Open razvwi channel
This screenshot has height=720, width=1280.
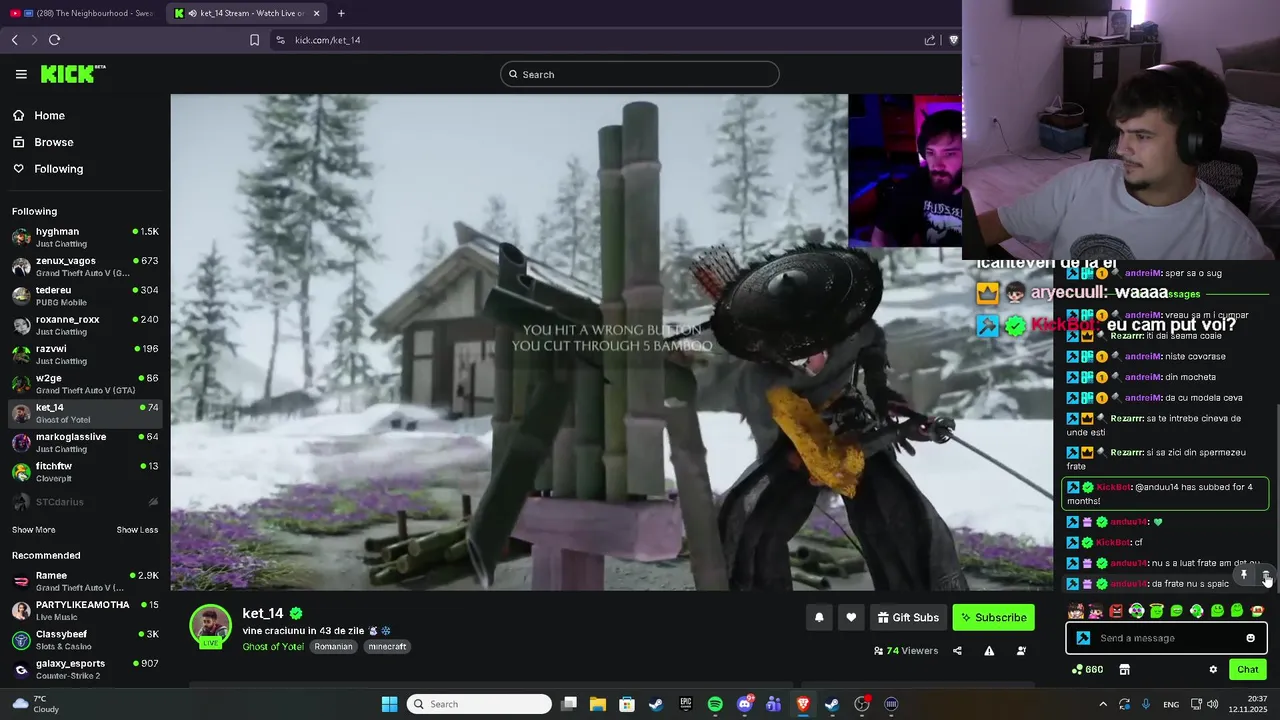tap(85, 355)
